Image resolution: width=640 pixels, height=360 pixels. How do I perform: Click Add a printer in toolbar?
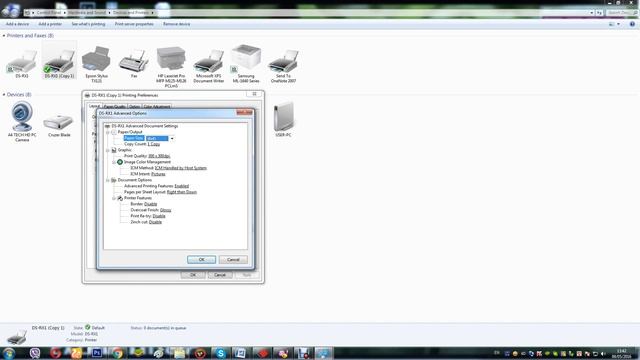(50, 24)
